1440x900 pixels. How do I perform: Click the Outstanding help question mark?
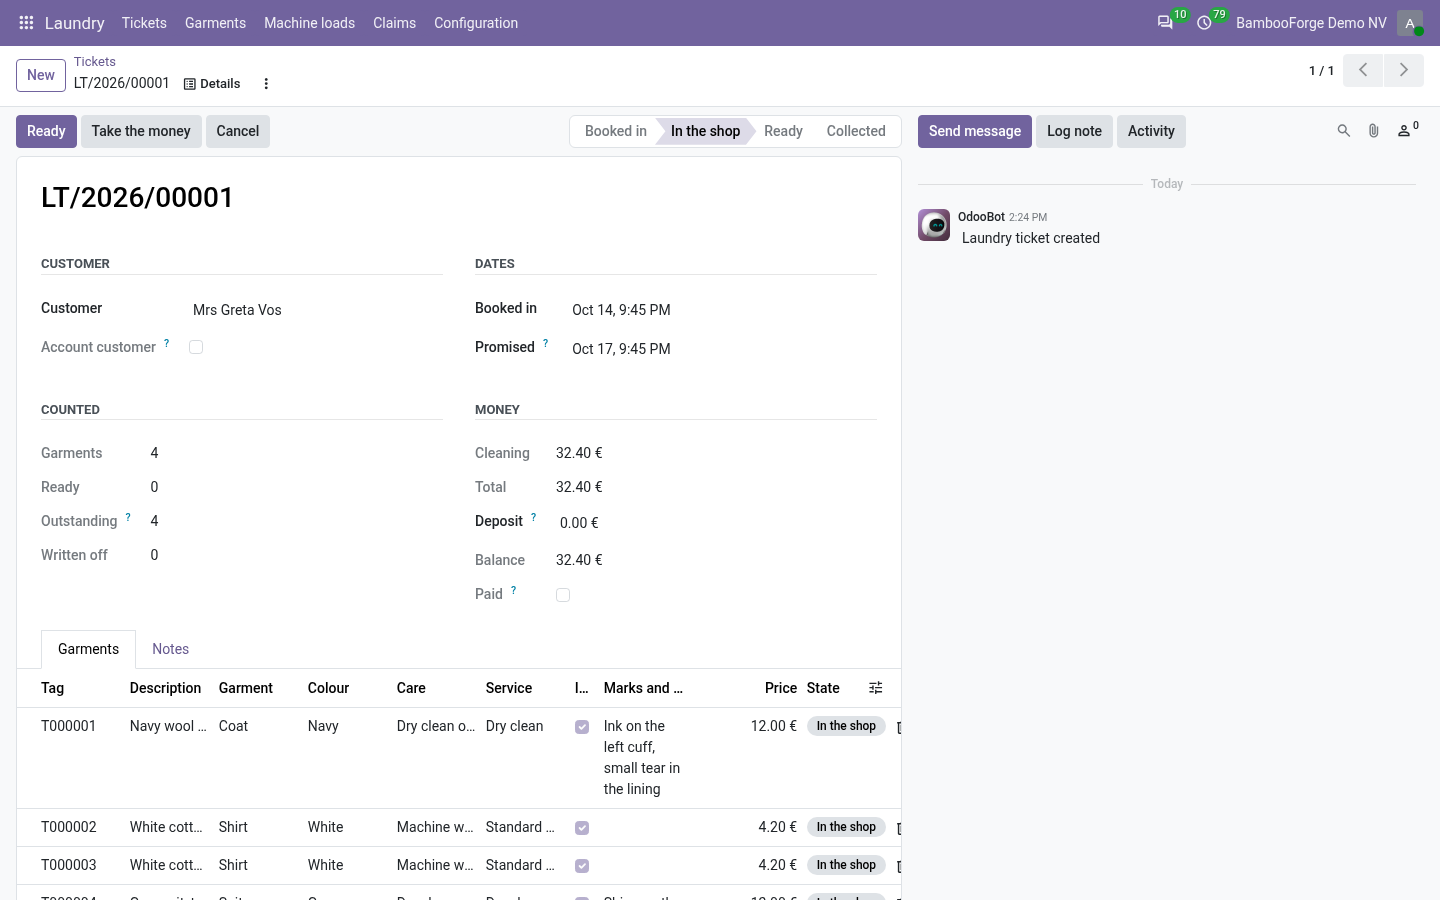click(x=128, y=517)
